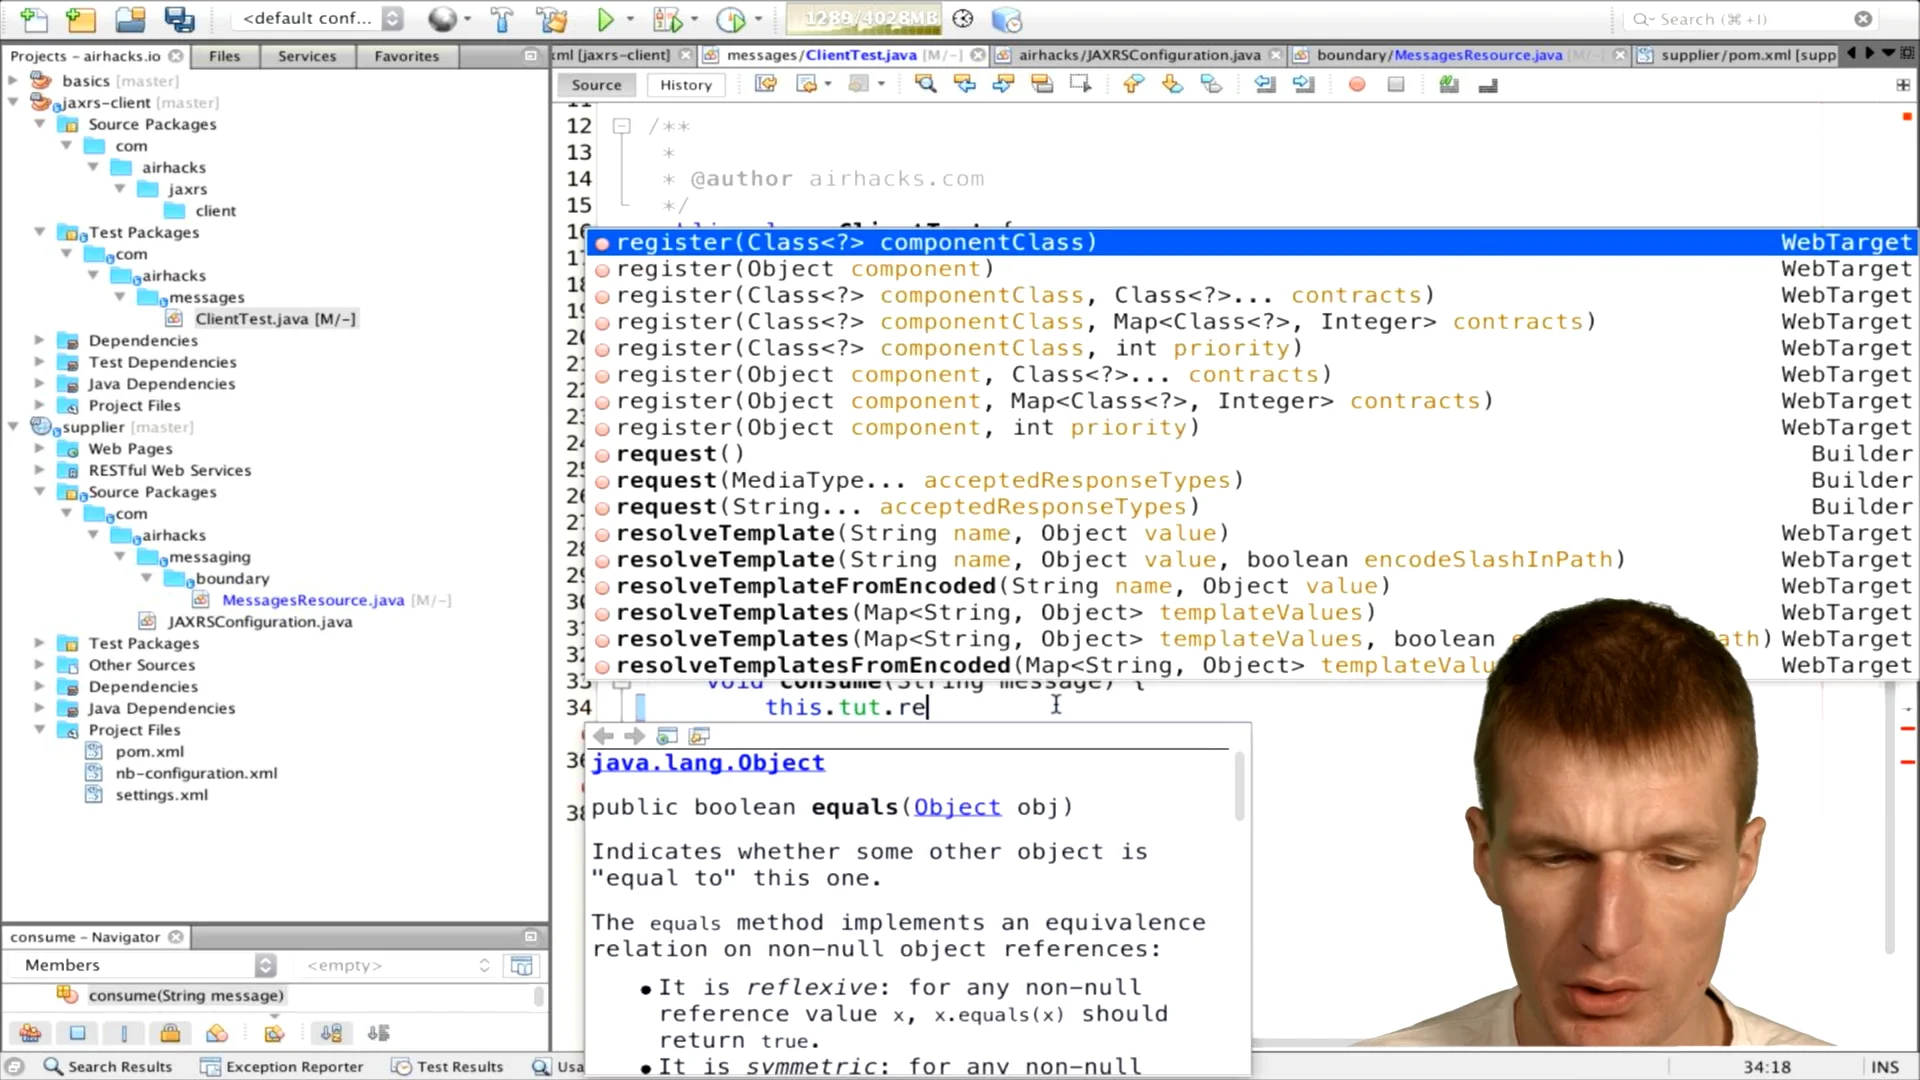
Task: Run project with green play icon
Action: (x=605, y=19)
